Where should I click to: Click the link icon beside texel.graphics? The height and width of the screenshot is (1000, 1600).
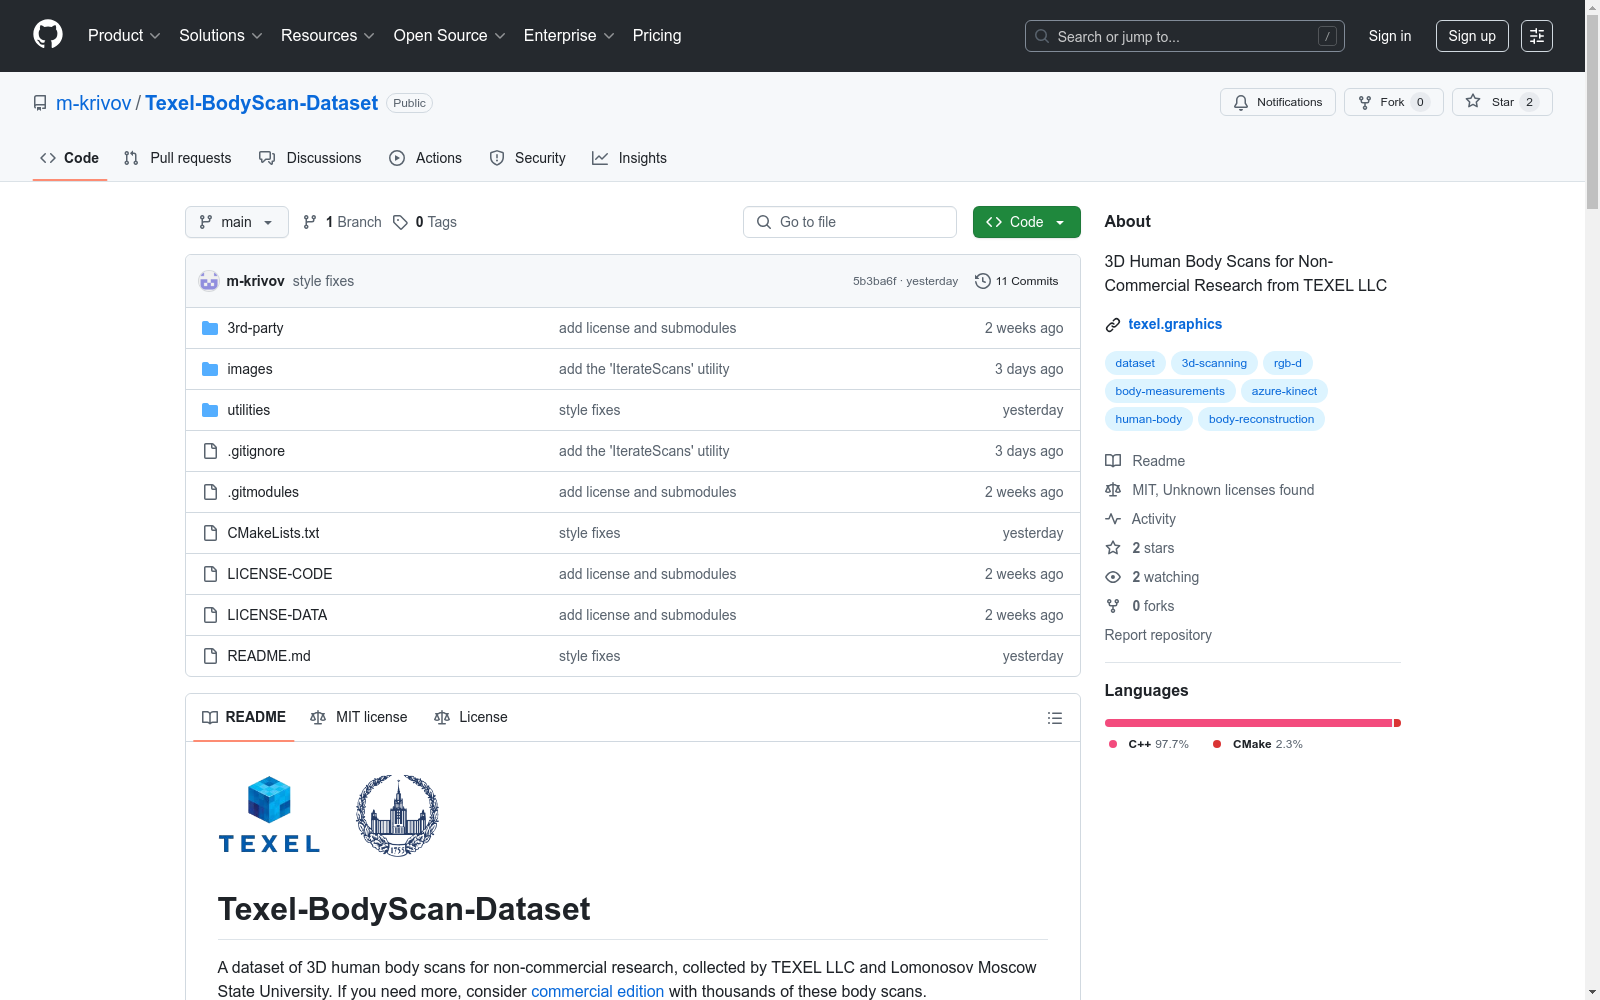coord(1113,324)
